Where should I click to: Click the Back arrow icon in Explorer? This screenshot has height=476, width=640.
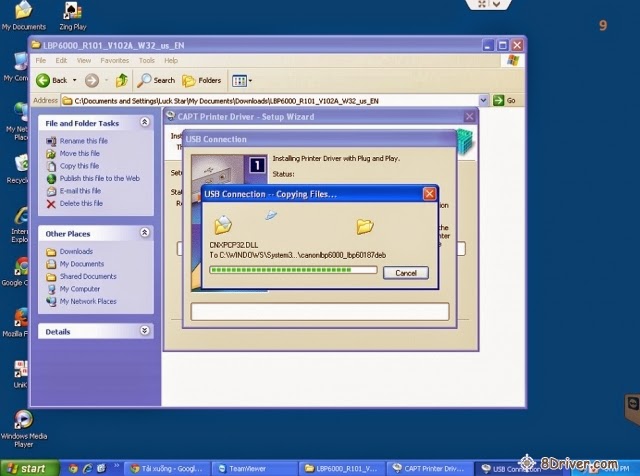pyautogui.click(x=43, y=80)
